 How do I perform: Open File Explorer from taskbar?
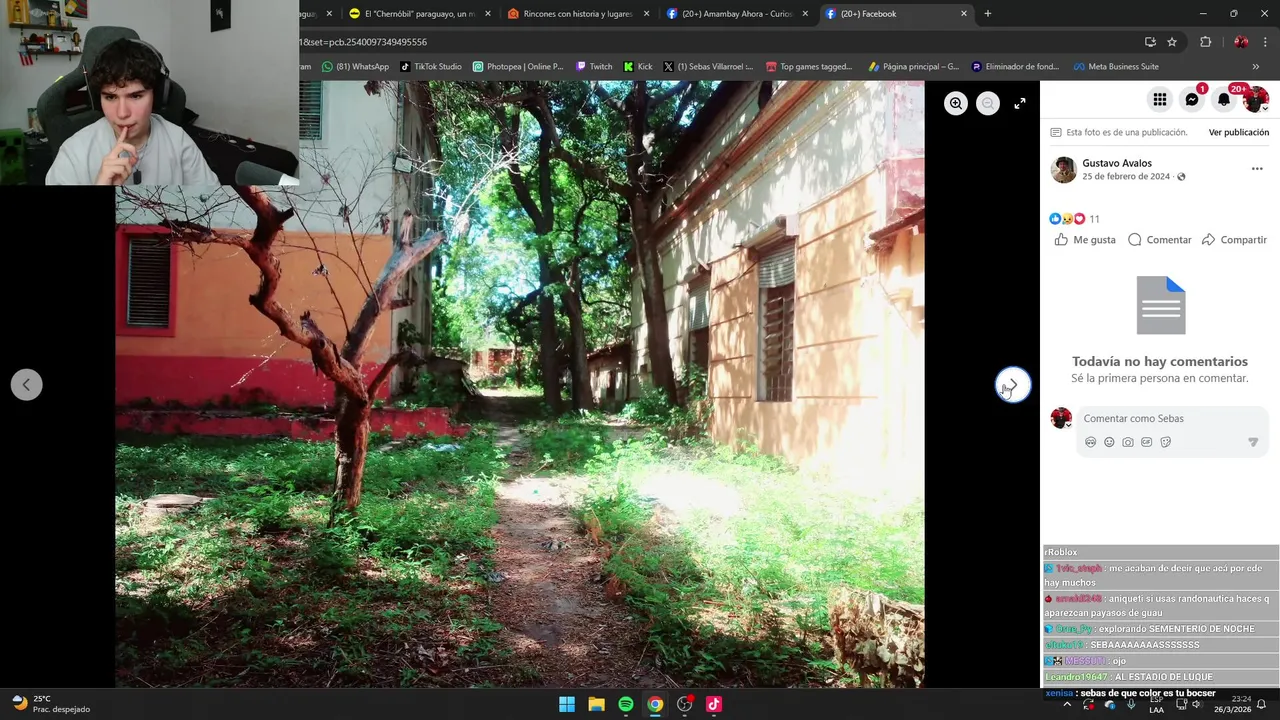point(596,704)
